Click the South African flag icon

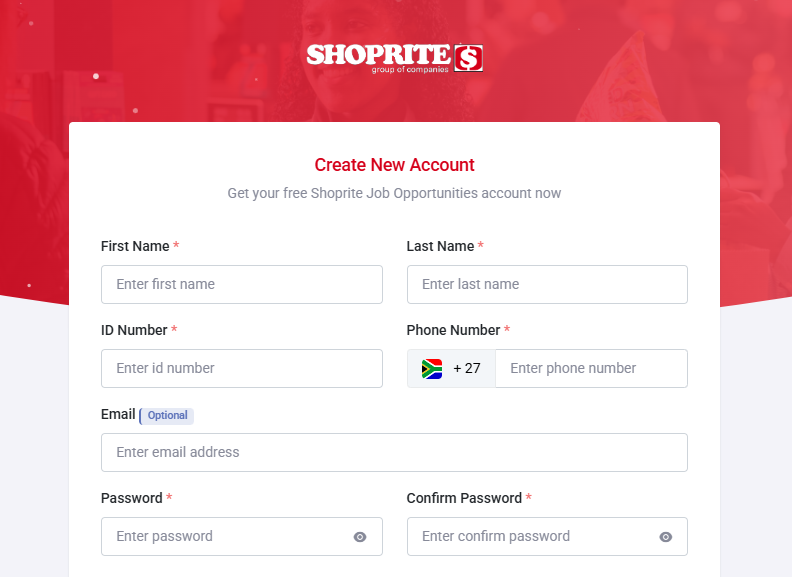pyautogui.click(x=432, y=368)
